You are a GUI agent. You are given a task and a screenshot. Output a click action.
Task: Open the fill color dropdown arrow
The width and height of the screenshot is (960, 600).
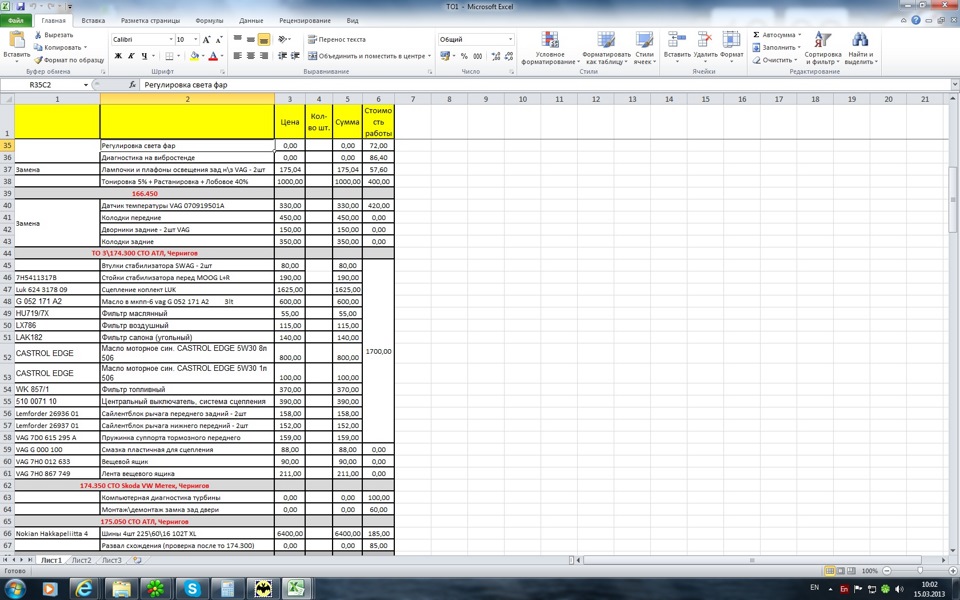203,56
